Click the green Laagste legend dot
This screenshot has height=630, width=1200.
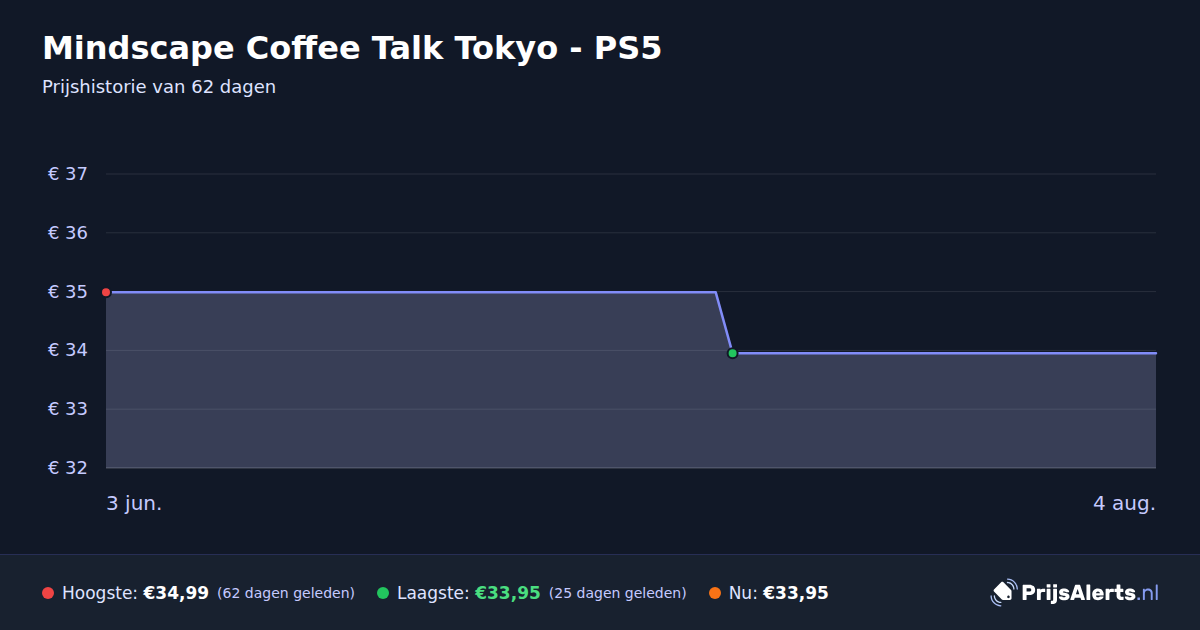coord(383,593)
